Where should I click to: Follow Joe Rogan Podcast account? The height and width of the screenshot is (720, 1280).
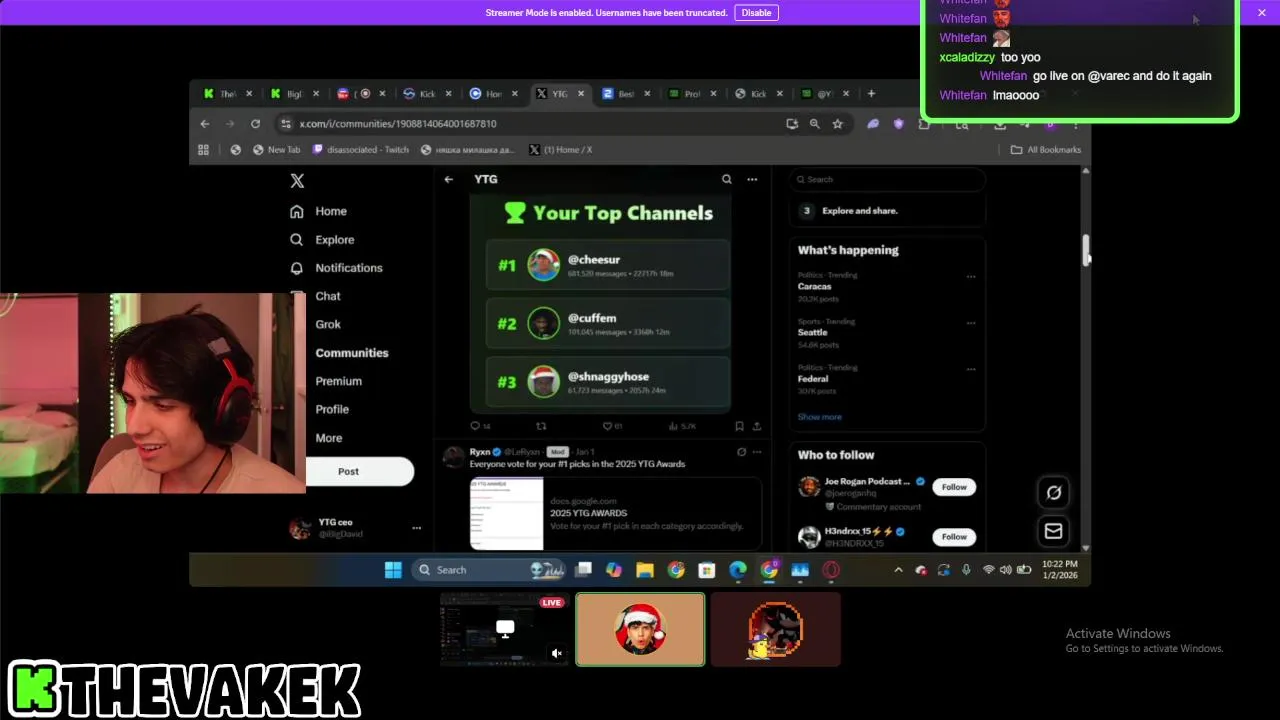coord(954,487)
